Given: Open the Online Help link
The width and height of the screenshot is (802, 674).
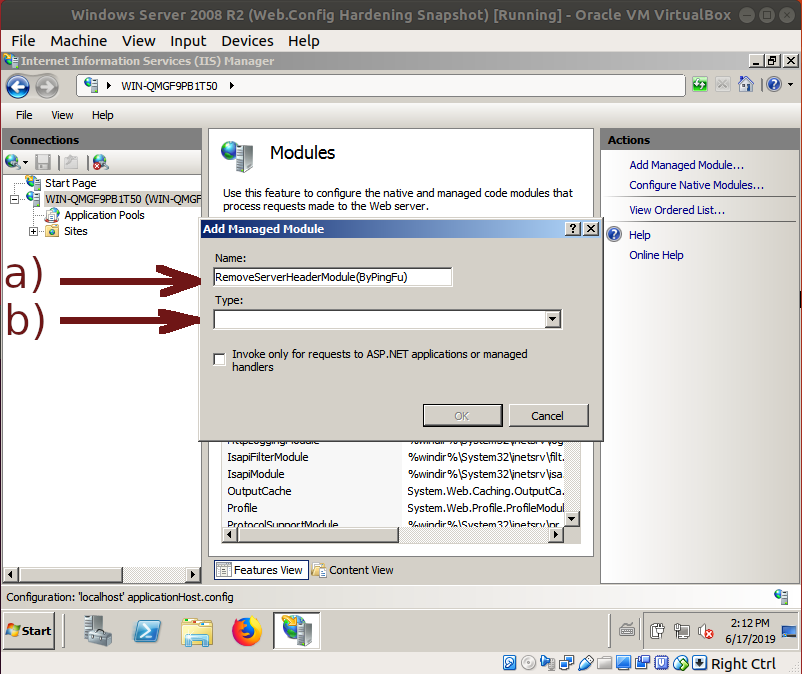Looking at the screenshot, I should tap(656, 255).
